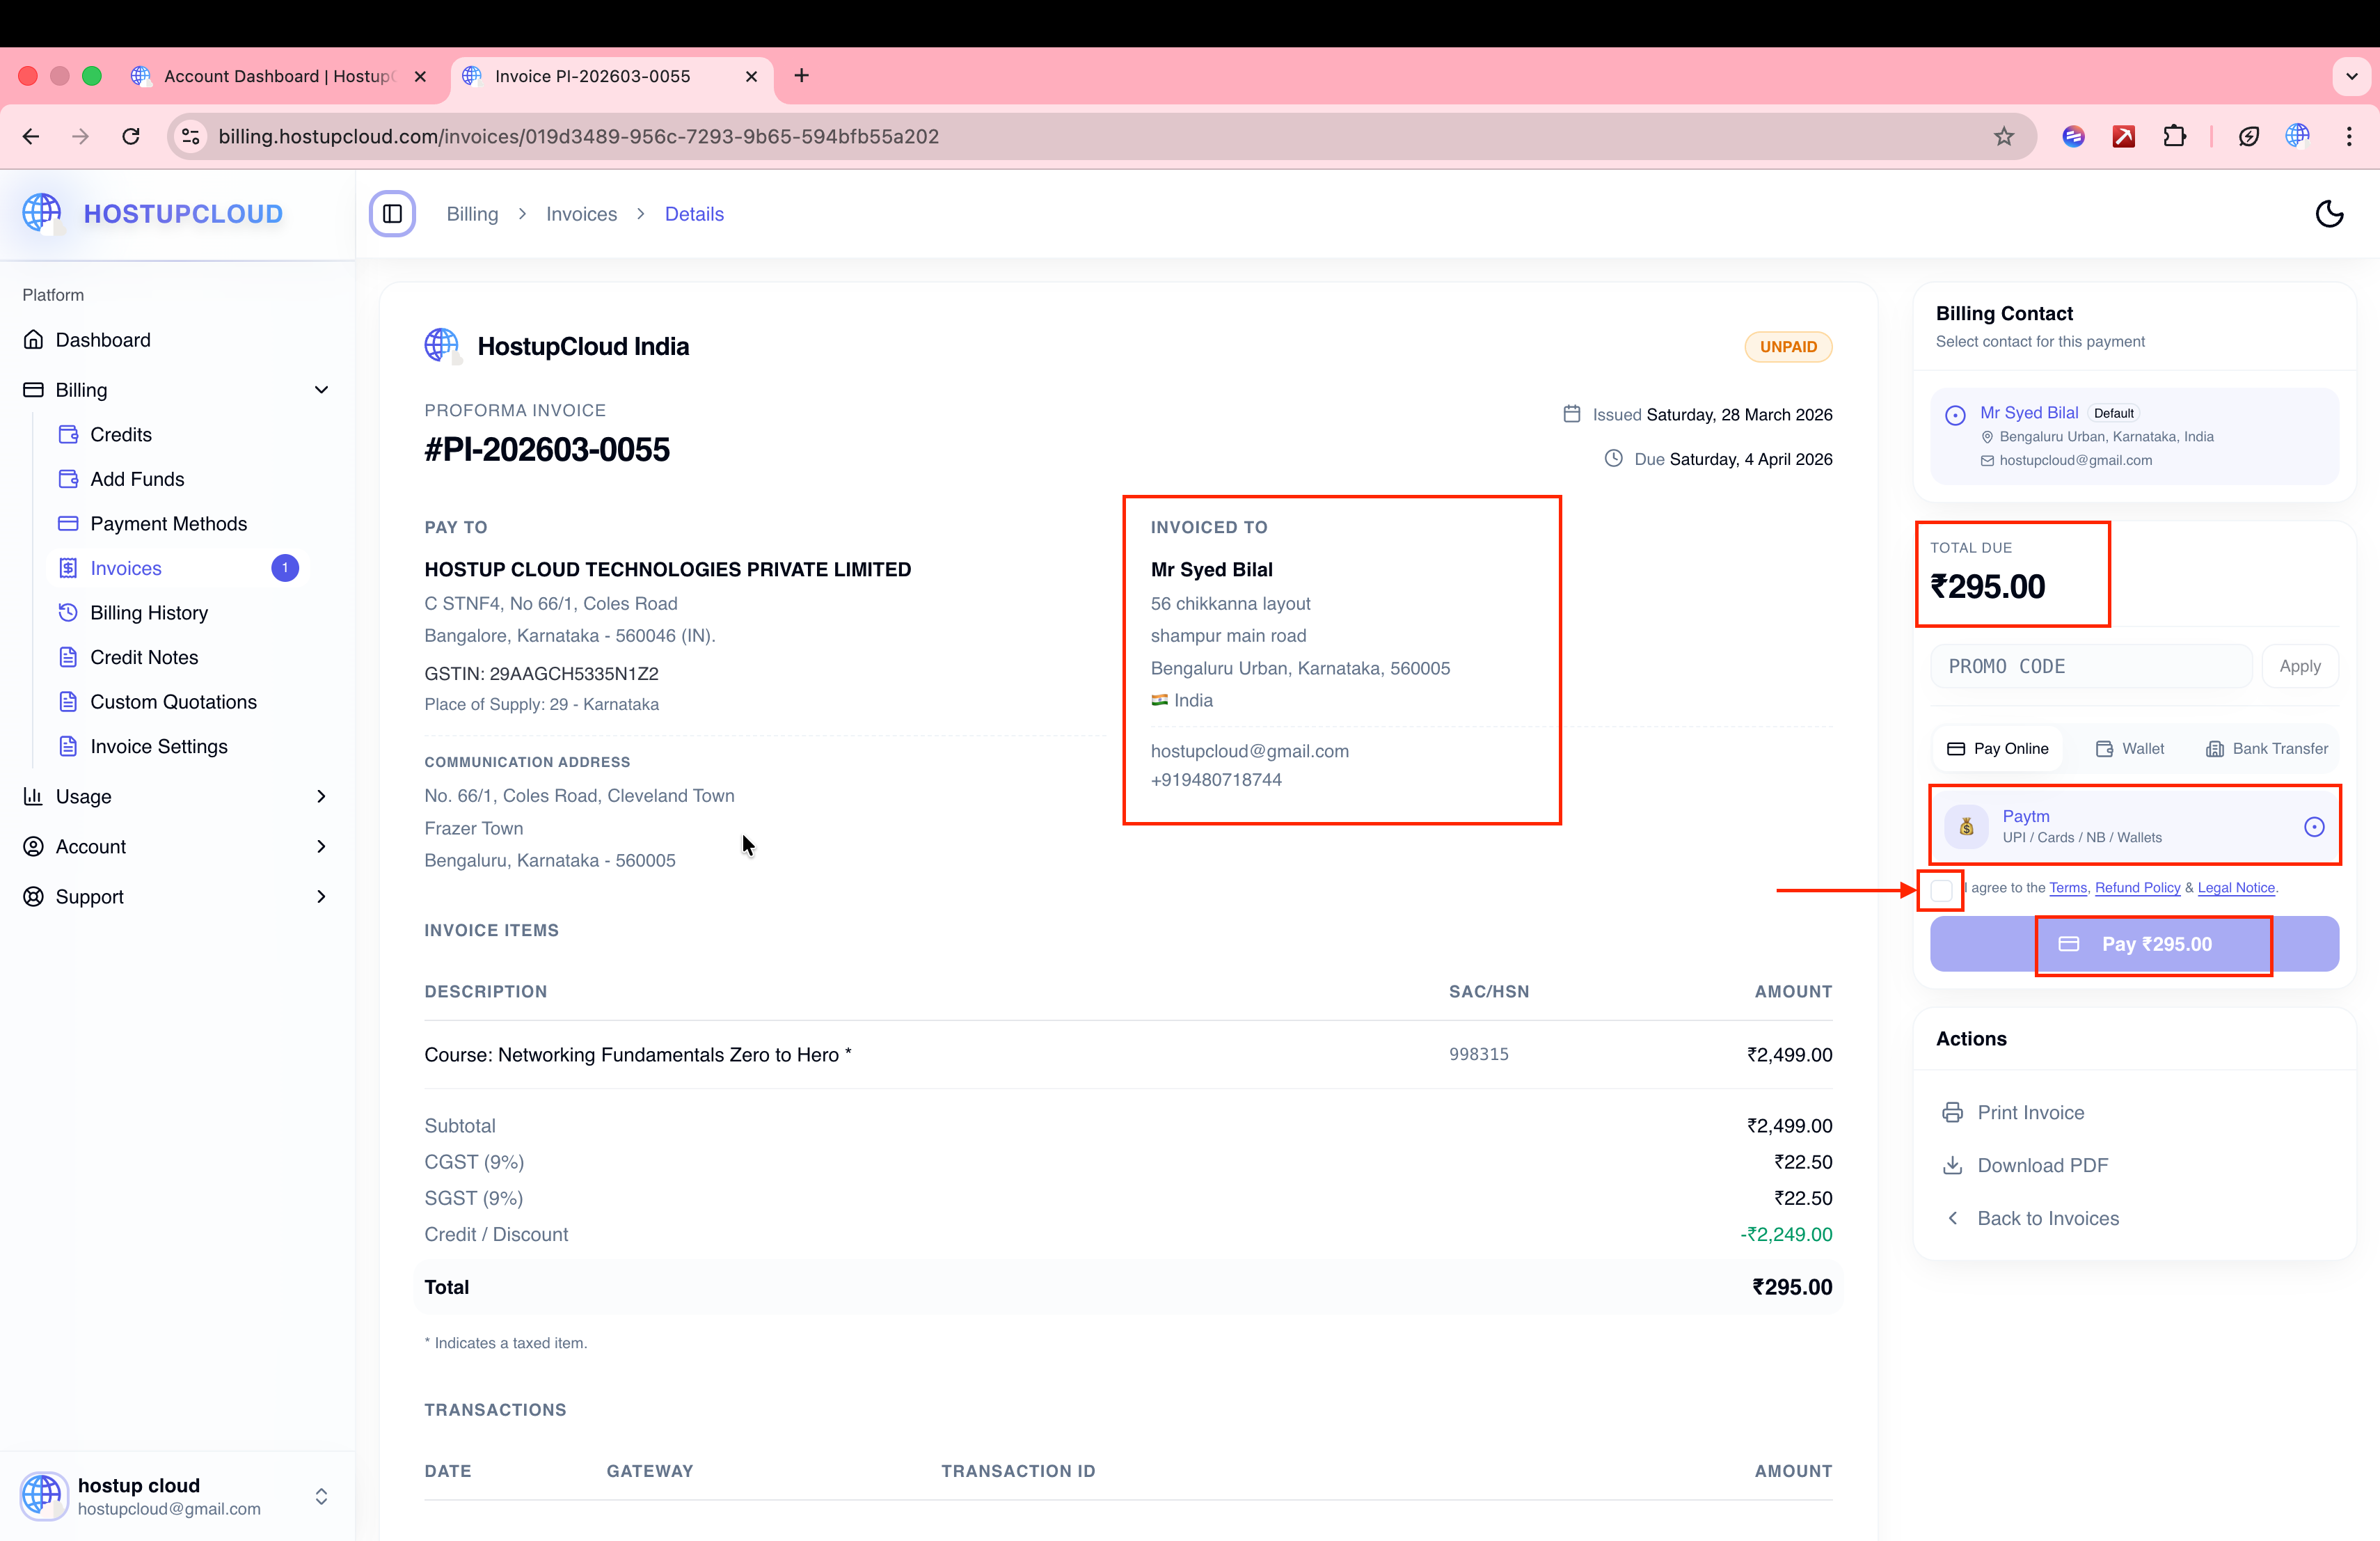Click the Invoices breadcrumb

pyautogui.click(x=581, y=214)
